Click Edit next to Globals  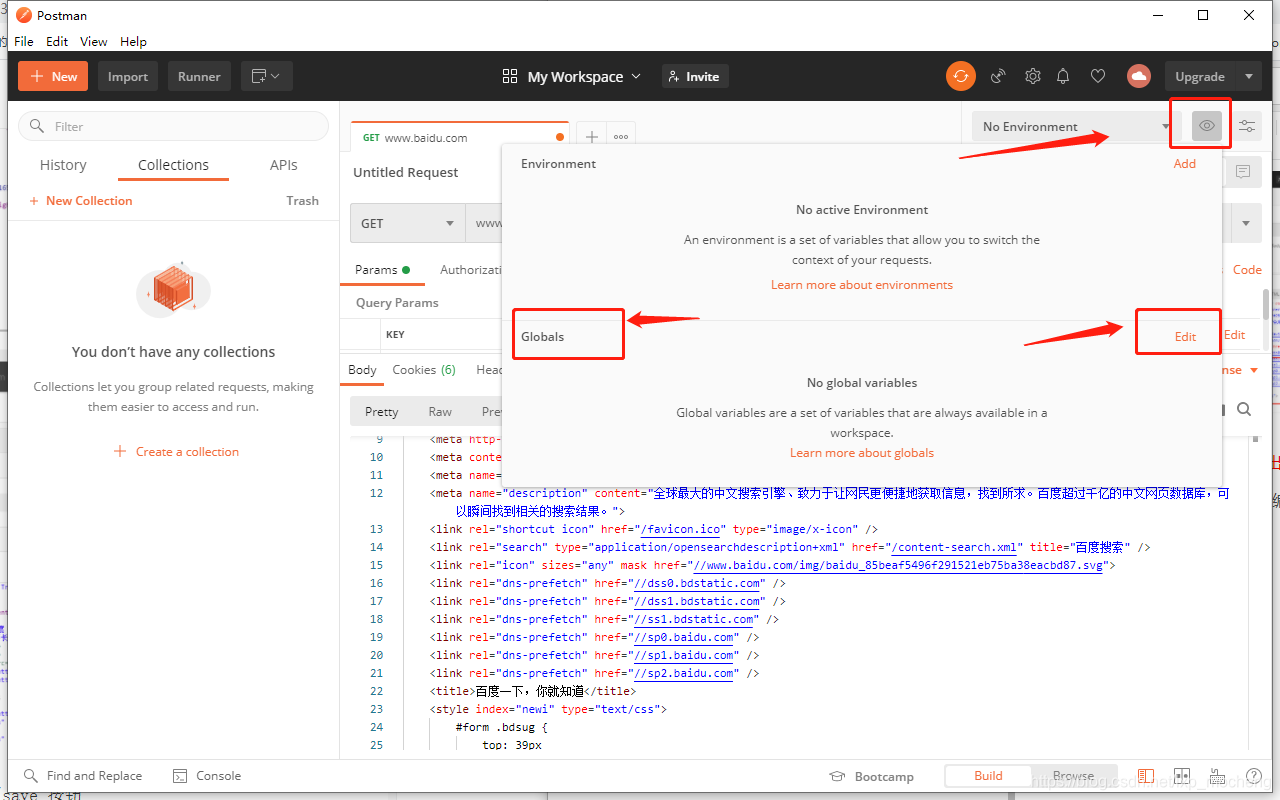(1185, 336)
